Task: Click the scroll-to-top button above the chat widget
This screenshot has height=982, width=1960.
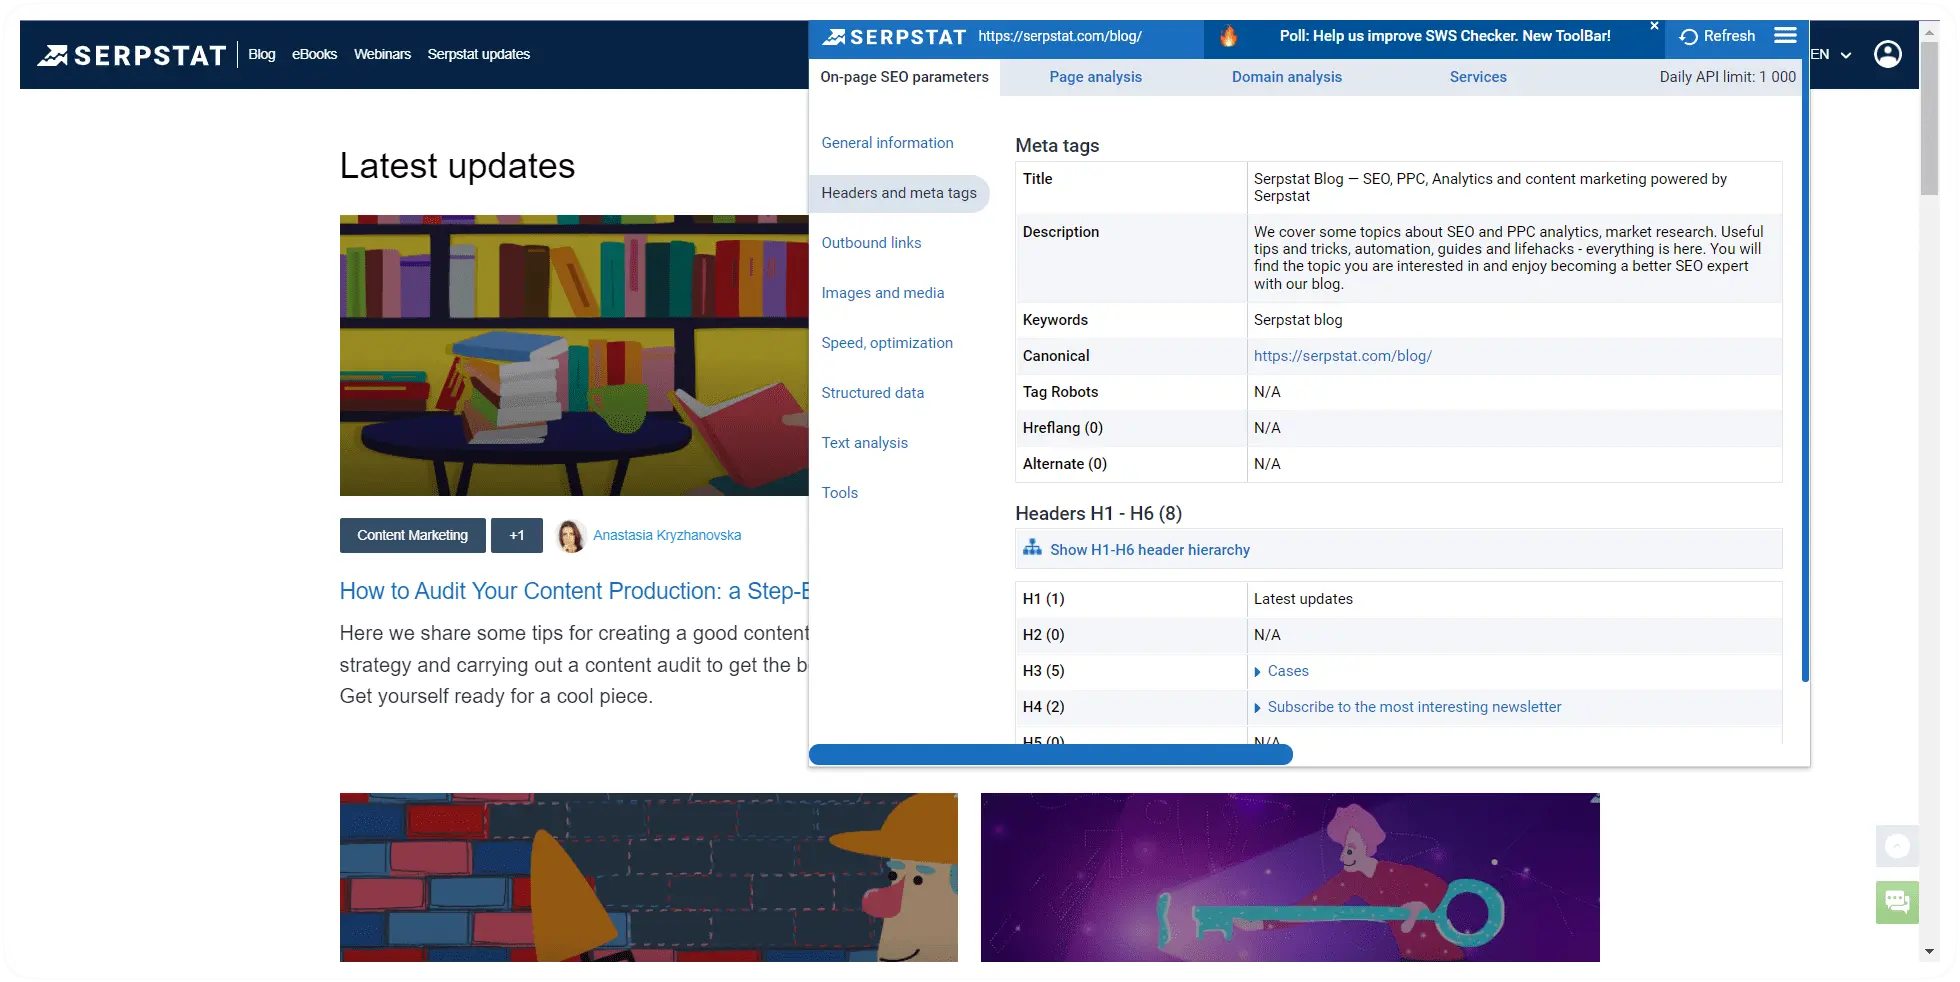Action: click(x=1897, y=846)
